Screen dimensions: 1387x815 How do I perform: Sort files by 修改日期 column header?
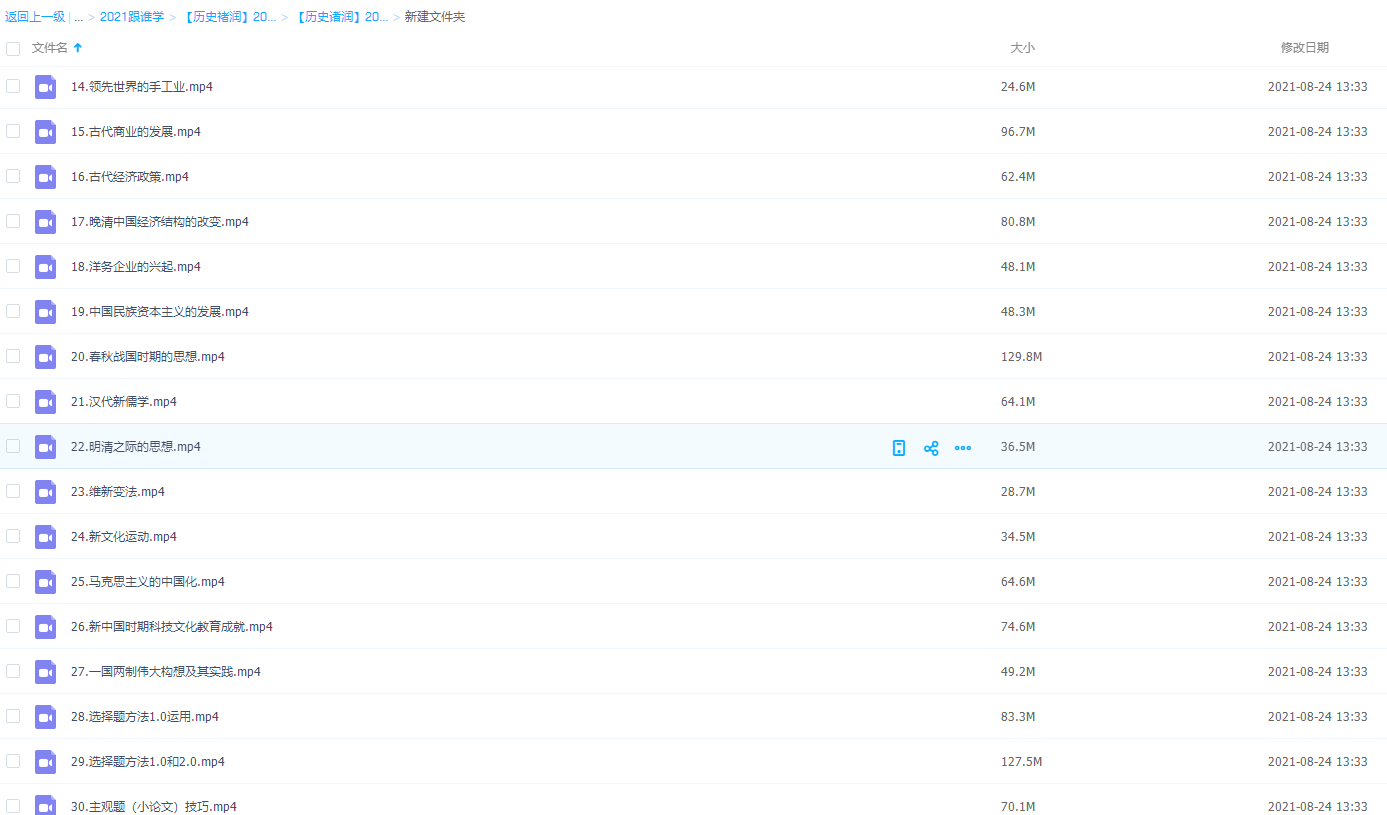point(1304,48)
